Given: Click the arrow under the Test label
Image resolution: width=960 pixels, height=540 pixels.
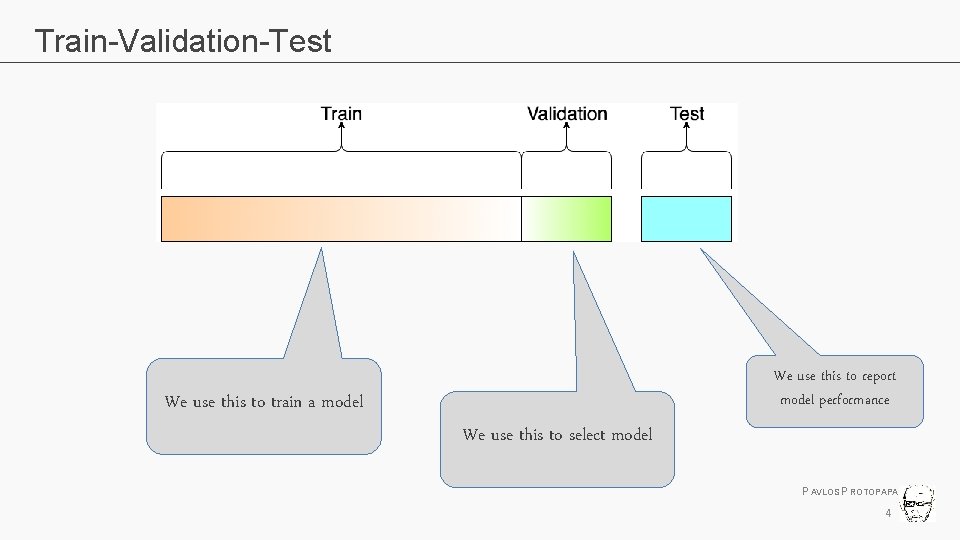Looking at the screenshot, I should coord(687,136).
